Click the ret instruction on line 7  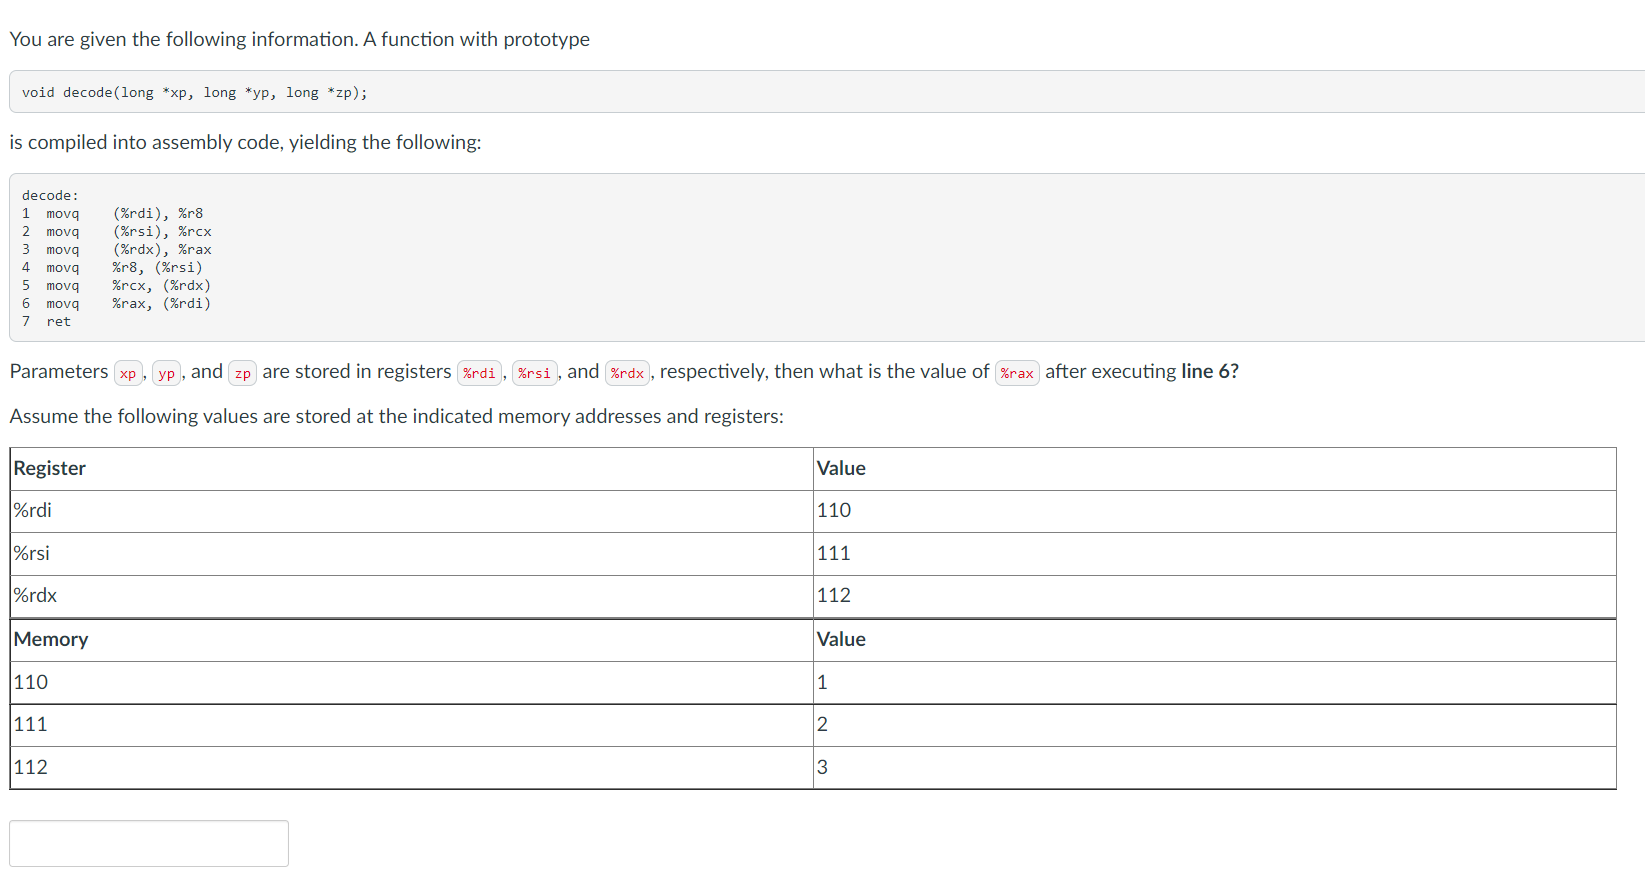(x=58, y=322)
